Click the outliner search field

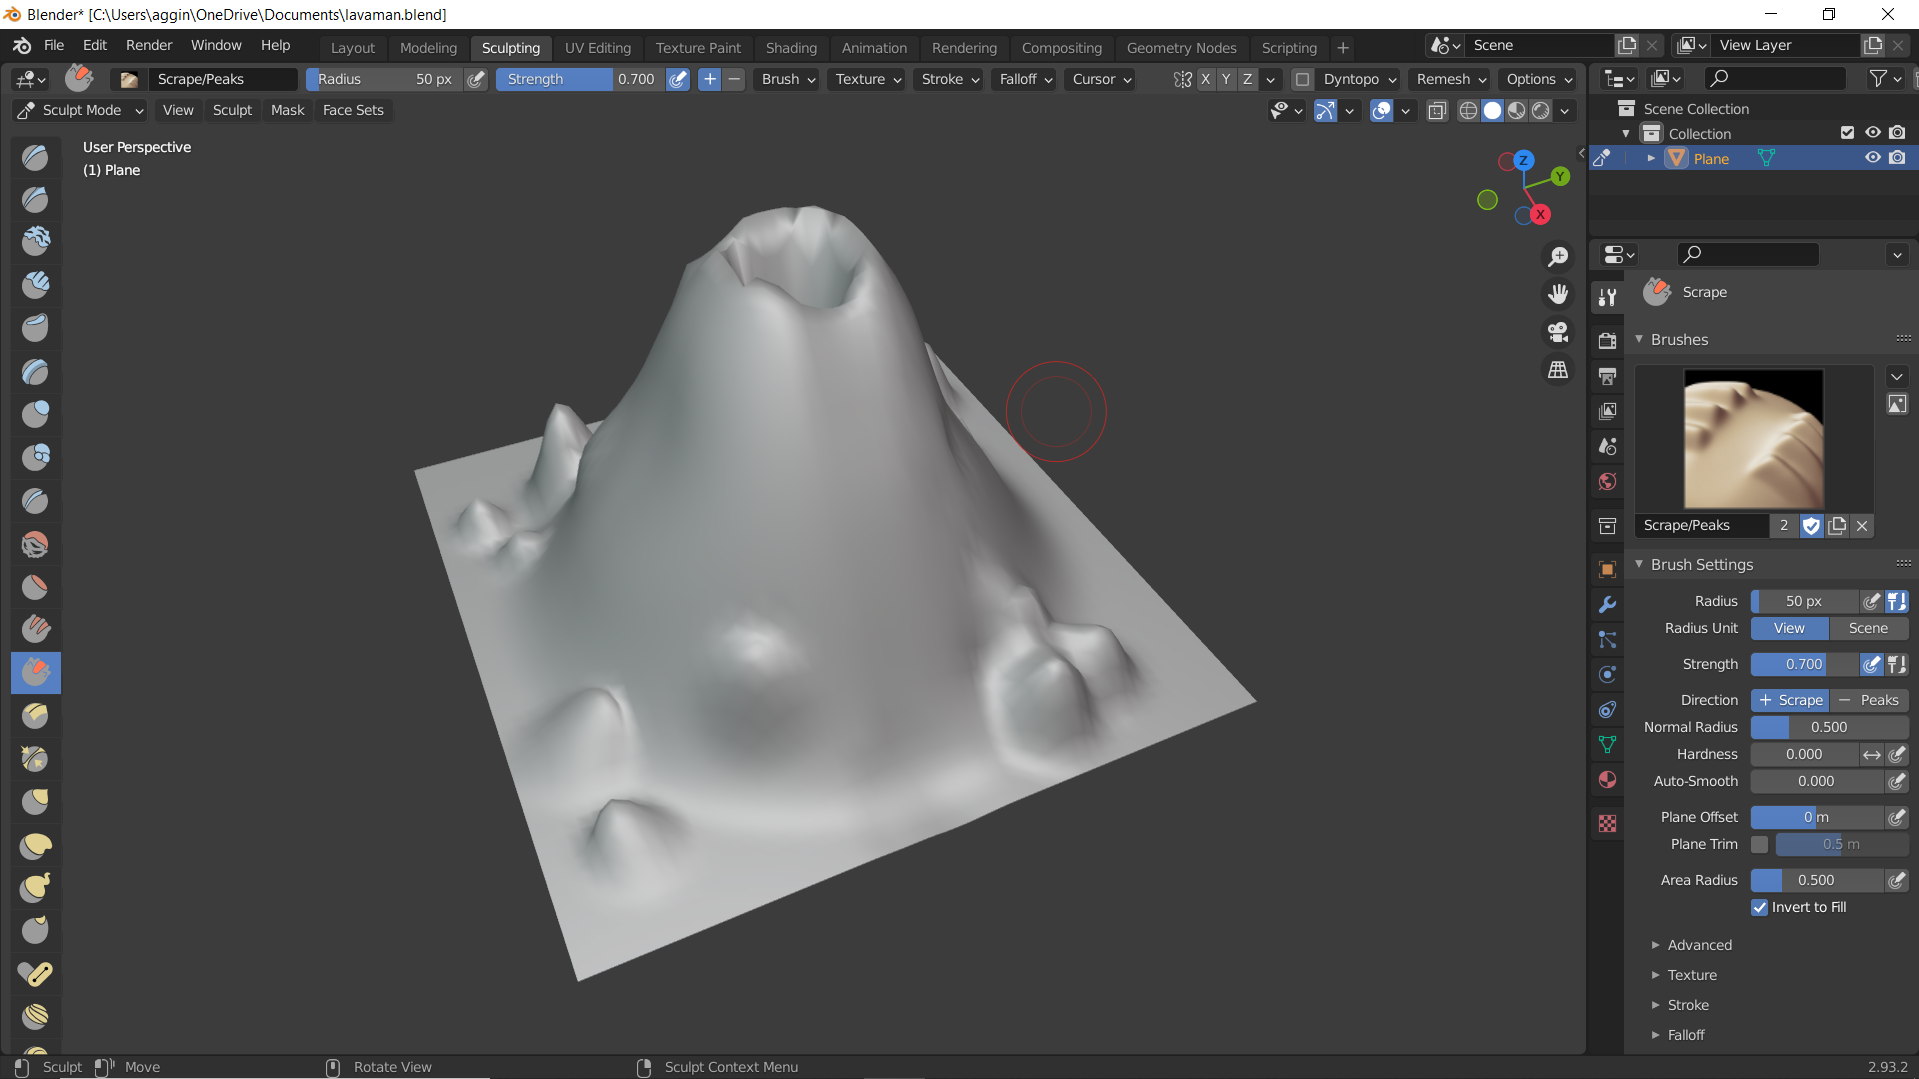1774,78
